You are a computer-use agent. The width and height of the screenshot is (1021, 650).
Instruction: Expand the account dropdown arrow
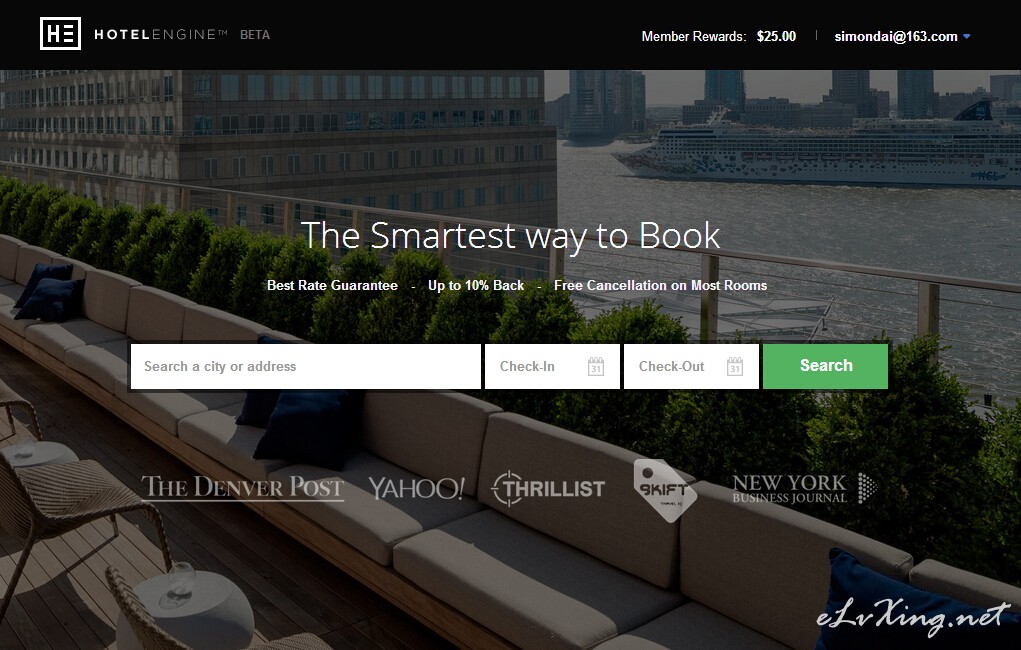966,36
